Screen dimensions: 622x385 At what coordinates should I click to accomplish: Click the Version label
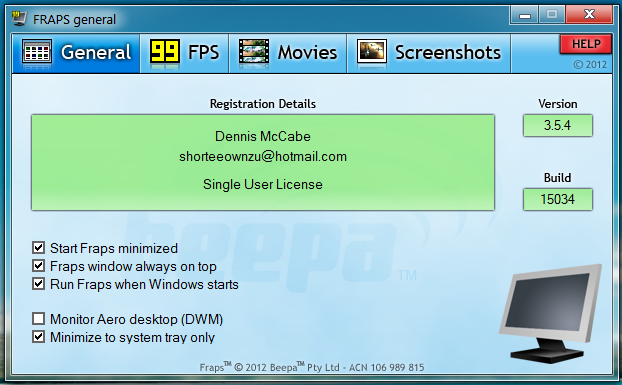pos(558,104)
